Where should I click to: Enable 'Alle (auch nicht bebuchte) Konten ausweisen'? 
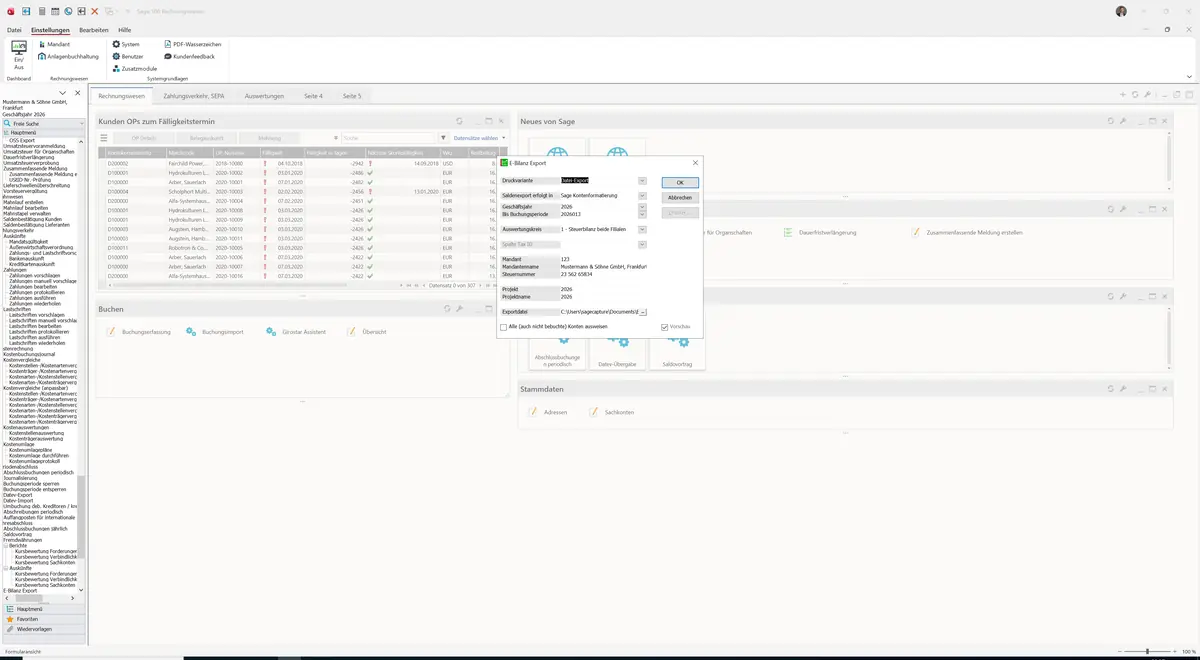(504, 327)
